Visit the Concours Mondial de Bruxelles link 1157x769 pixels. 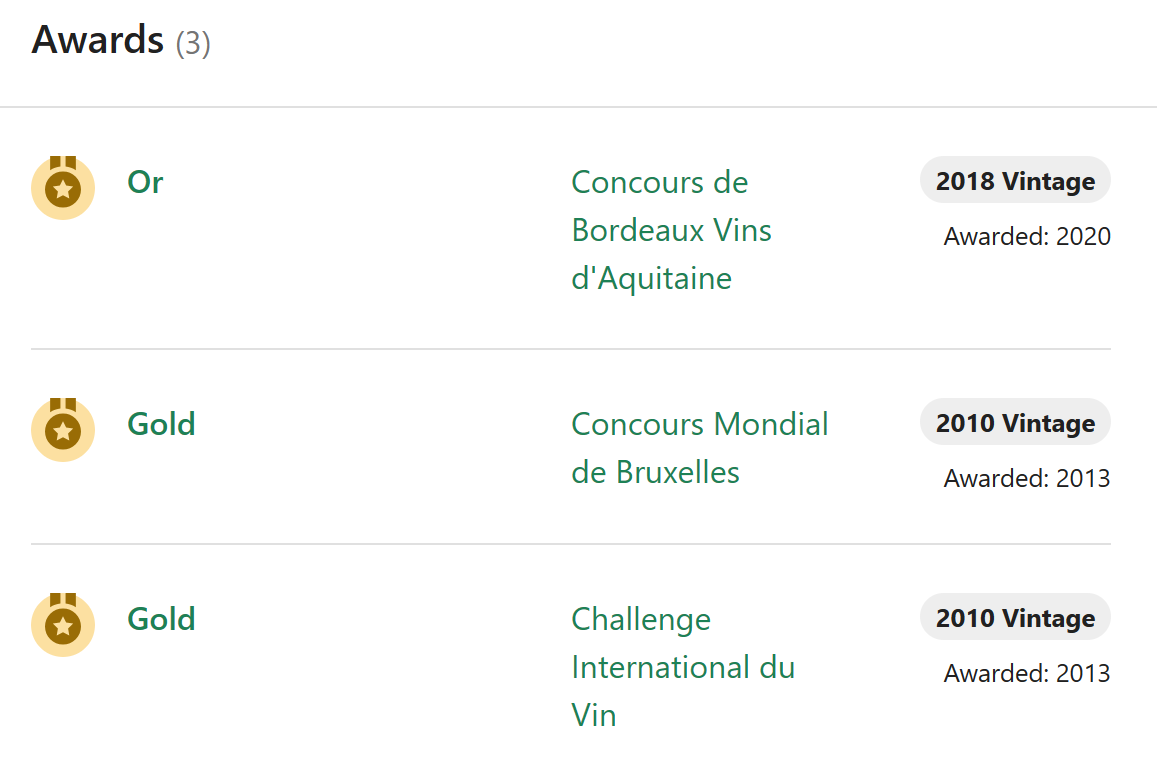pyautogui.click(x=699, y=447)
